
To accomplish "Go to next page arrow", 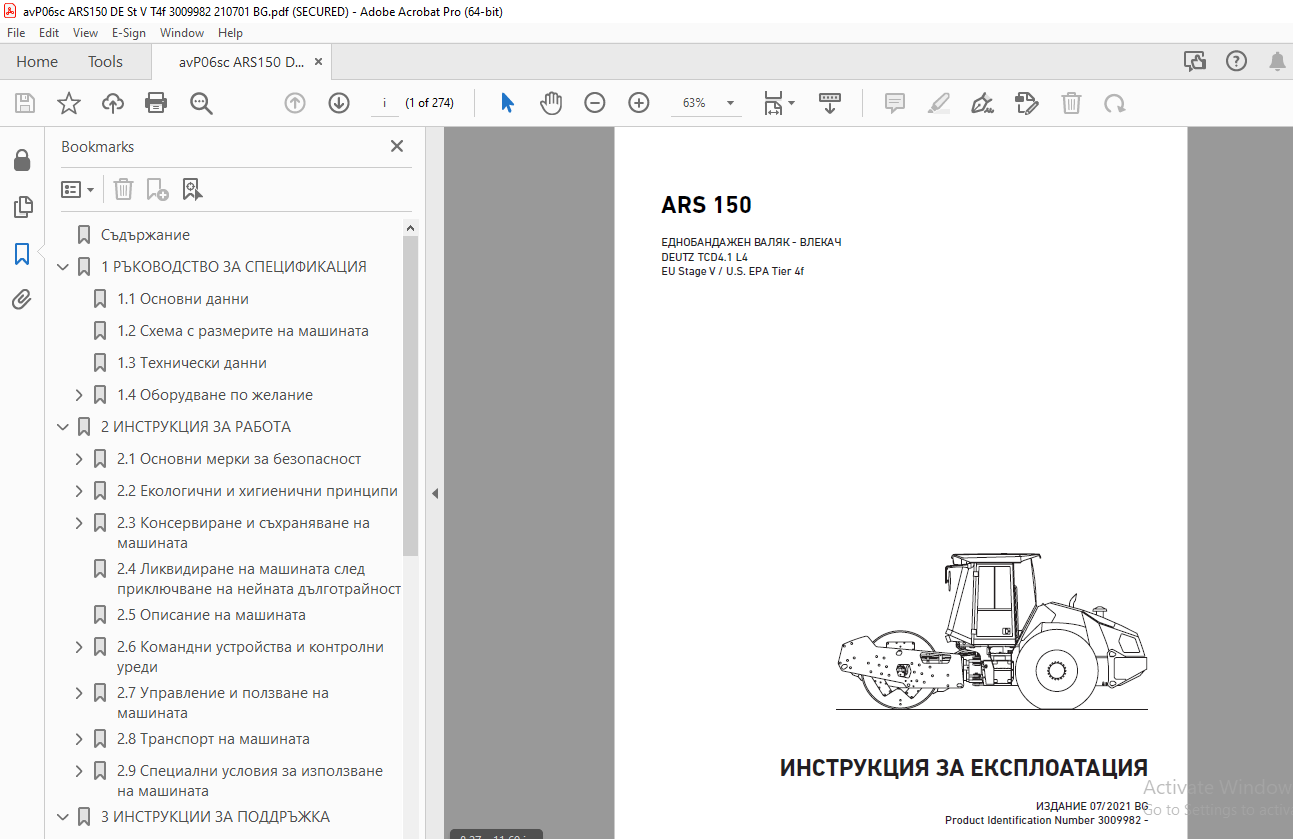I will click(x=339, y=103).
